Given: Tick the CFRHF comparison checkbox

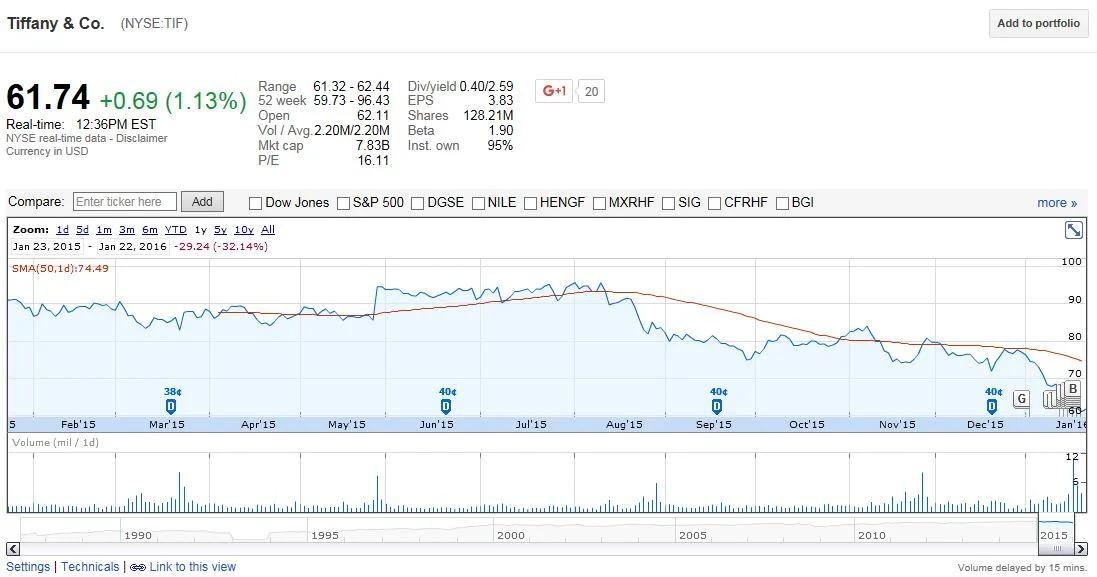Looking at the screenshot, I should [714, 203].
